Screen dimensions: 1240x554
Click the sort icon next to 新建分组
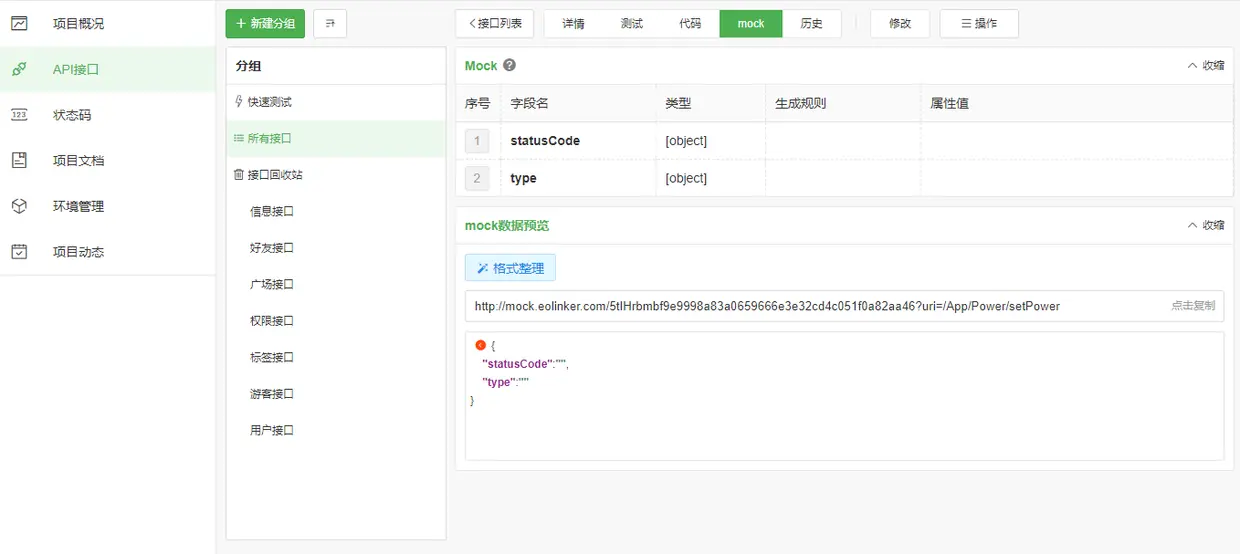tap(330, 23)
